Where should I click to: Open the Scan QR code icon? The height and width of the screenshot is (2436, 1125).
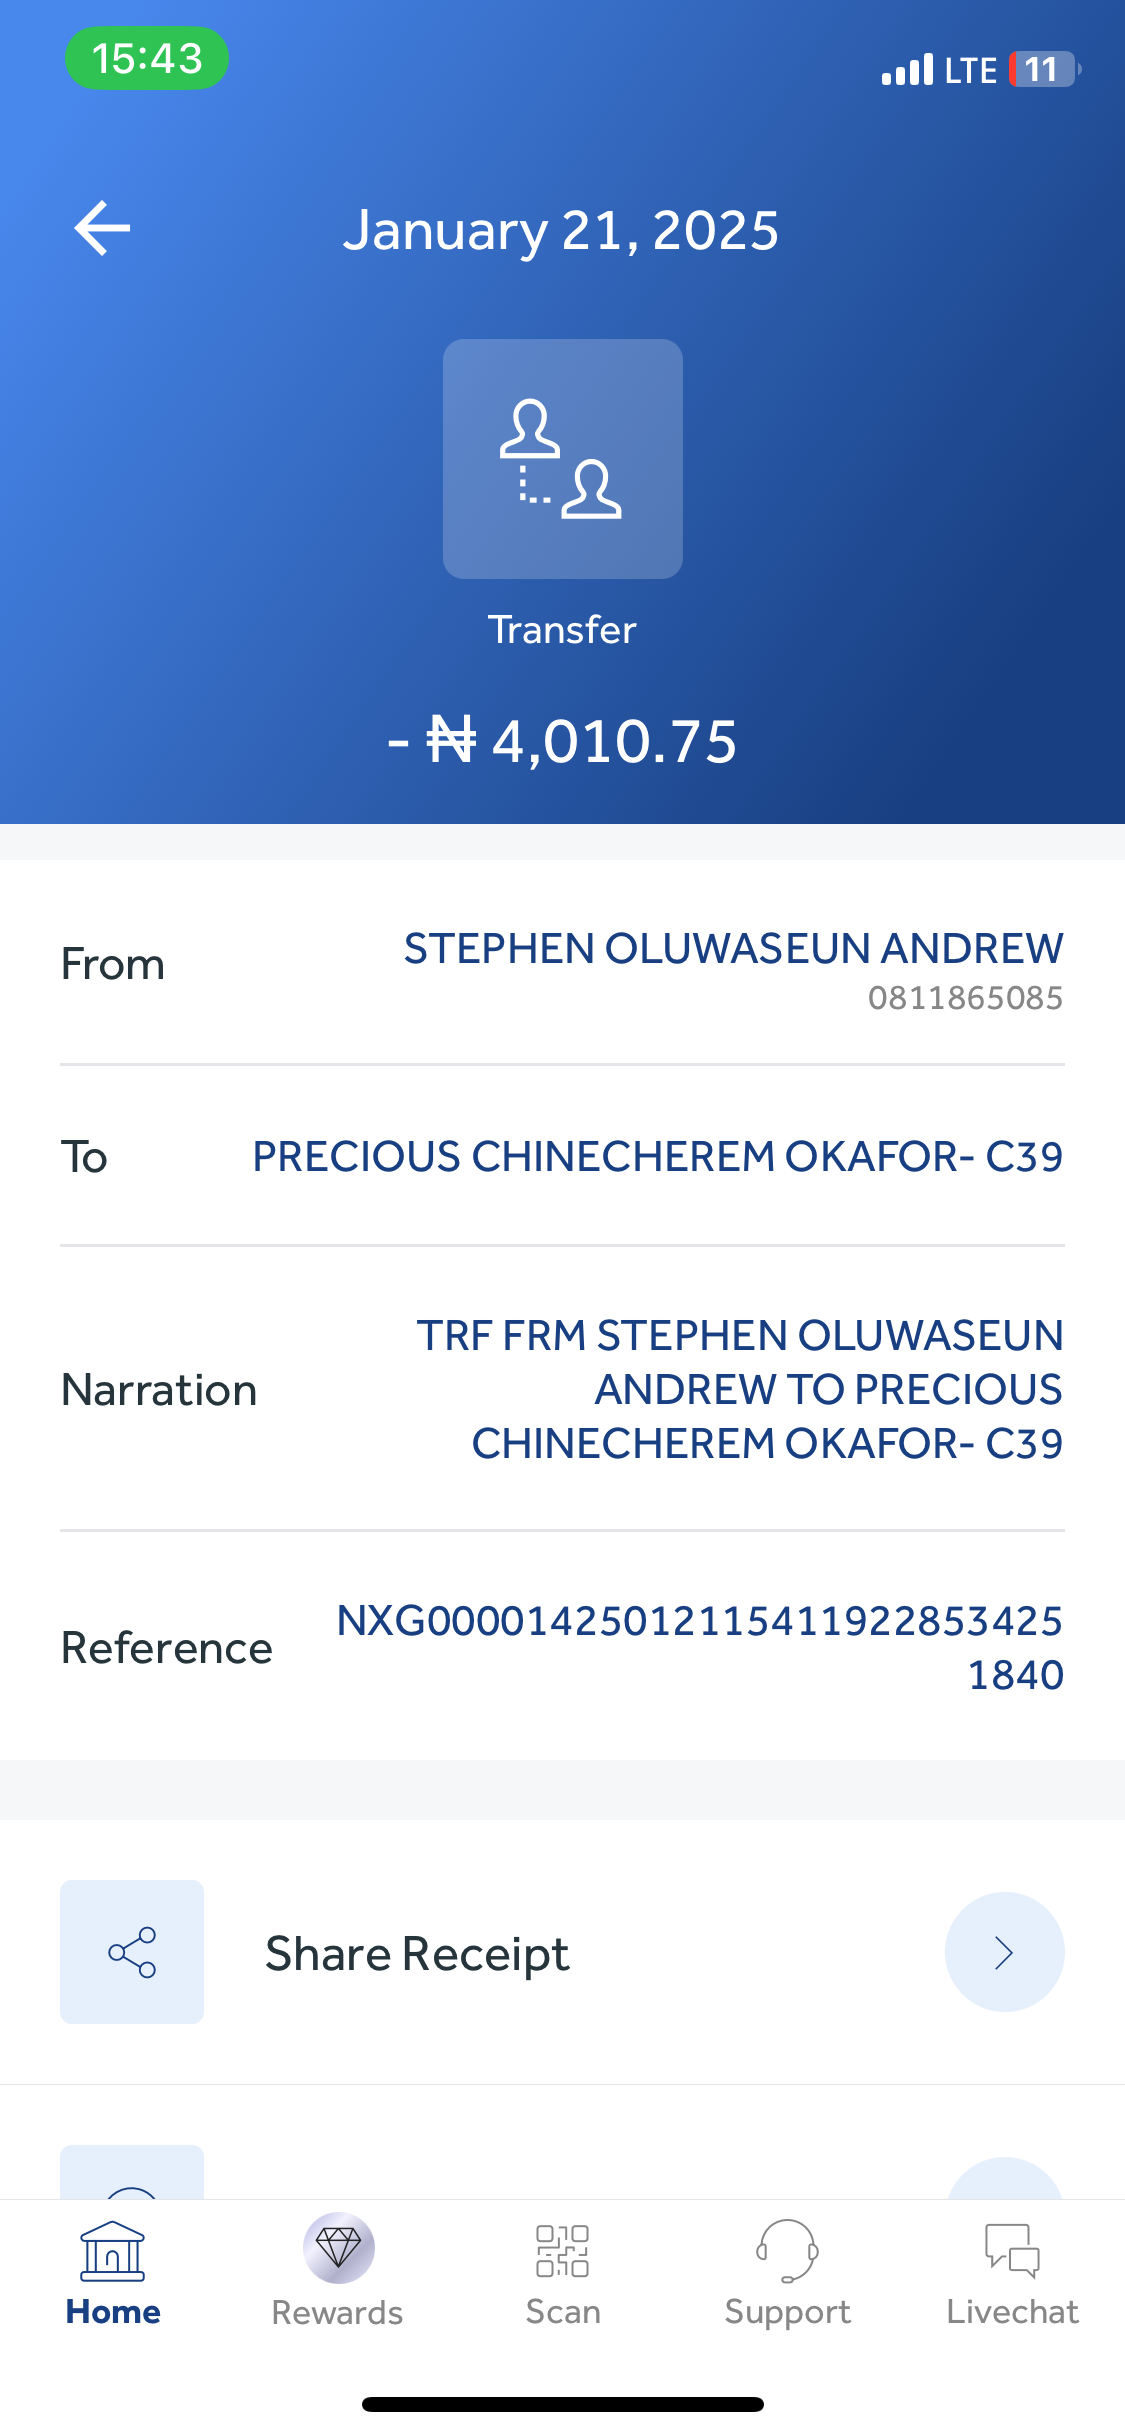pyautogui.click(x=562, y=2251)
